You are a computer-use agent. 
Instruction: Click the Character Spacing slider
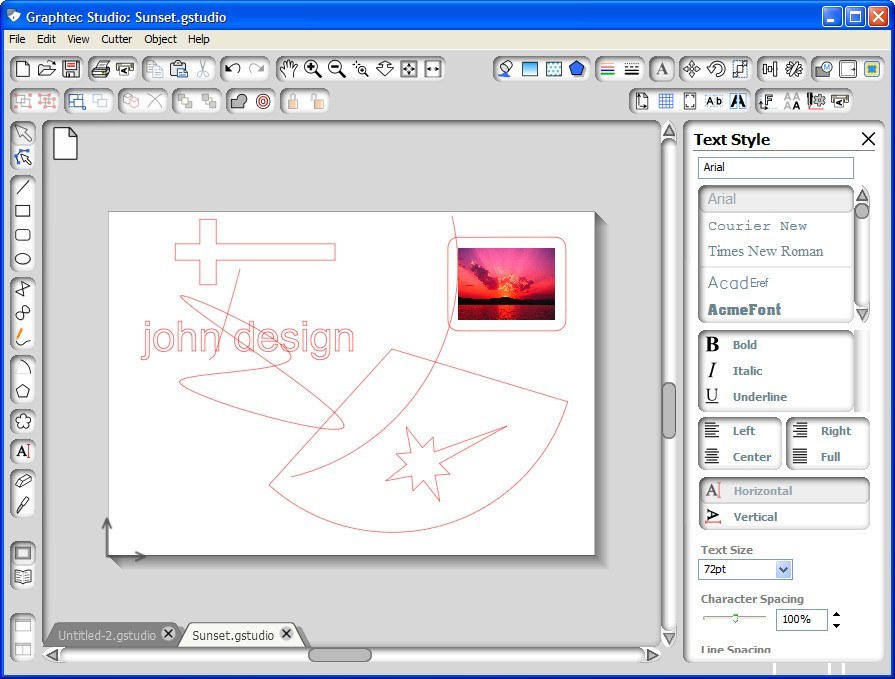click(735, 618)
